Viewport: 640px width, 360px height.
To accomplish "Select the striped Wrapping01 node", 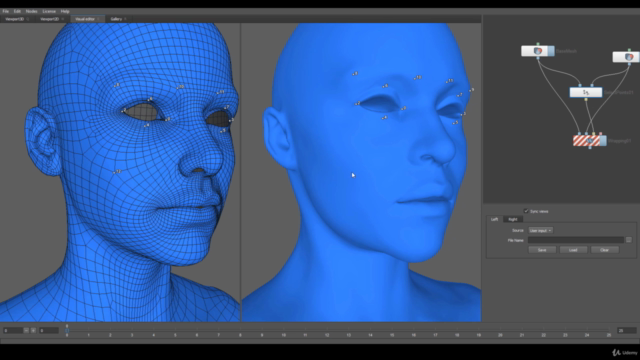I will tap(587, 141).
